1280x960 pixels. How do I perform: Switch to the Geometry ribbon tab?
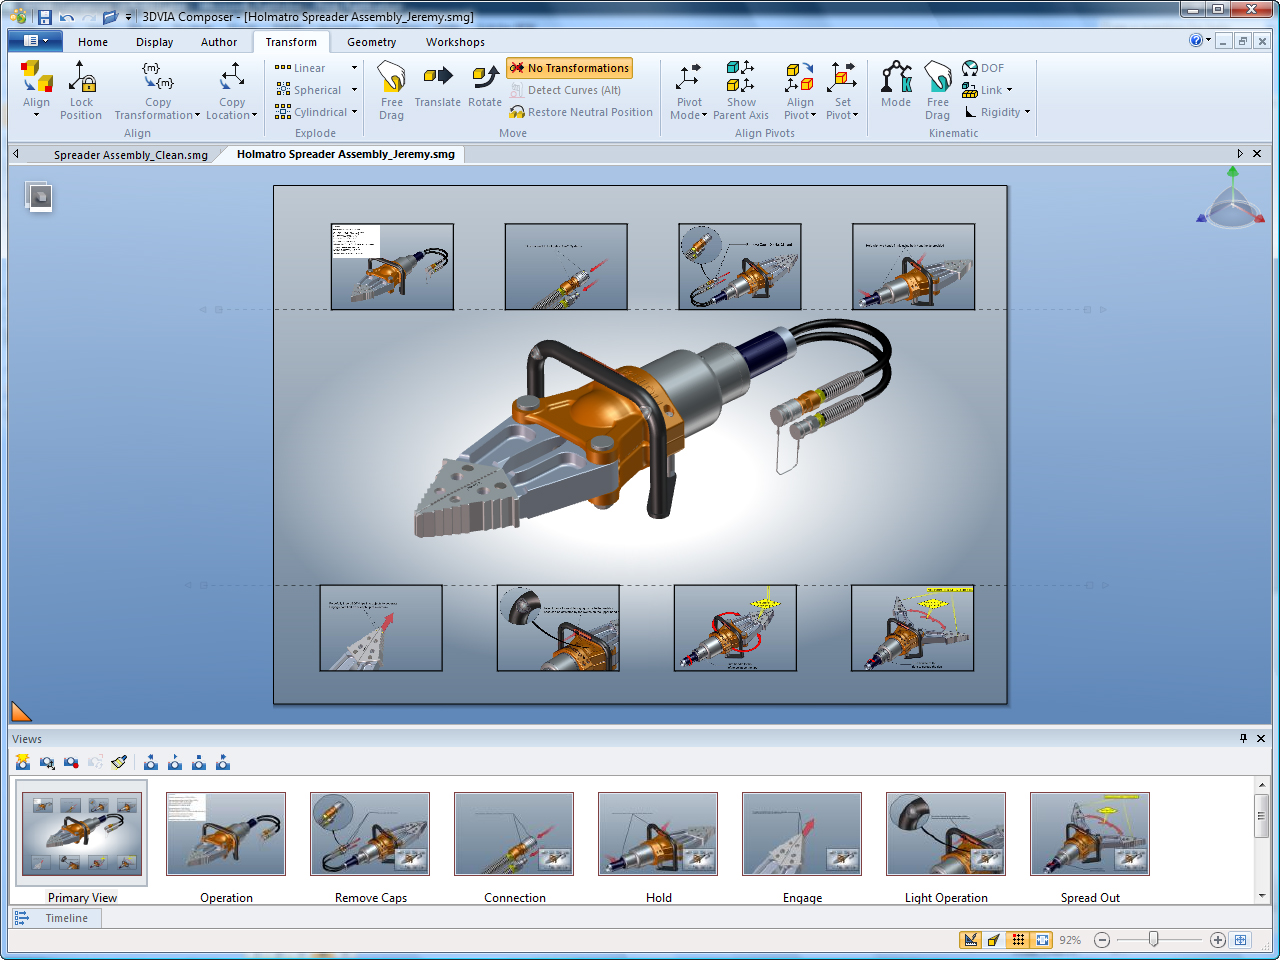click(371, 42)
